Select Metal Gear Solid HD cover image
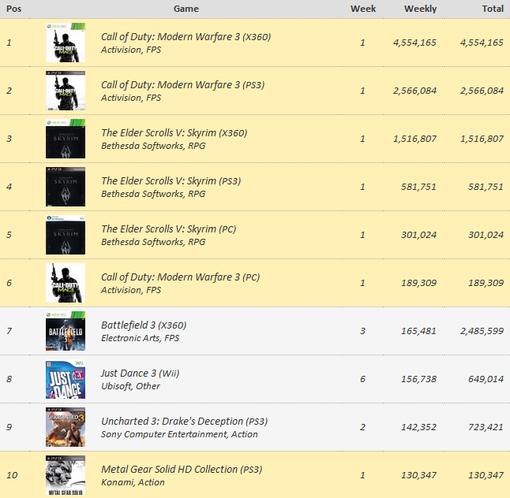 click(x=65, y=475)
